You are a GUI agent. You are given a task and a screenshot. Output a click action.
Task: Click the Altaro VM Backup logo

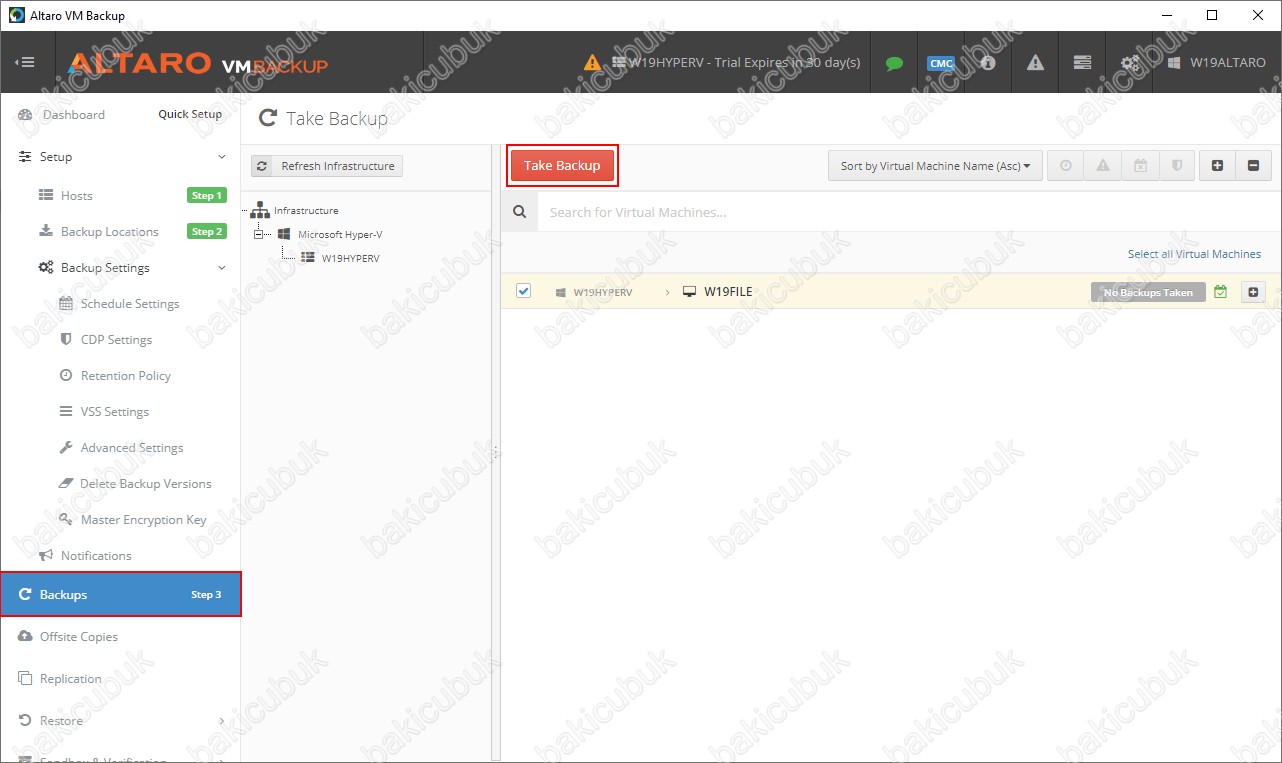point(197,64)
